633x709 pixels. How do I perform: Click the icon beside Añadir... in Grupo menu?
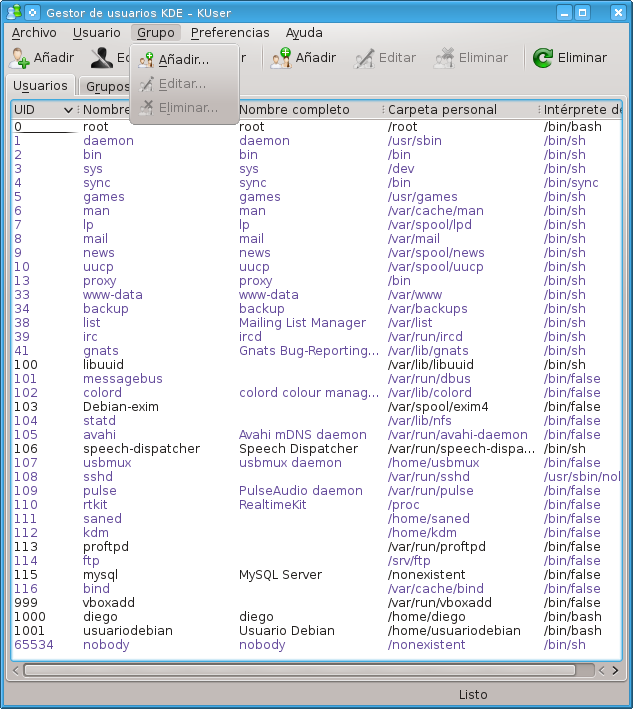point(146,60)
